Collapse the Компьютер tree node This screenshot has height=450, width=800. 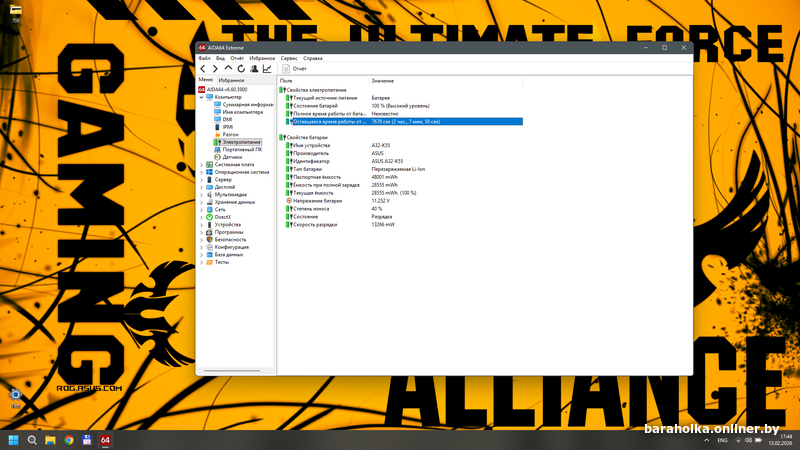coord(200,97)
